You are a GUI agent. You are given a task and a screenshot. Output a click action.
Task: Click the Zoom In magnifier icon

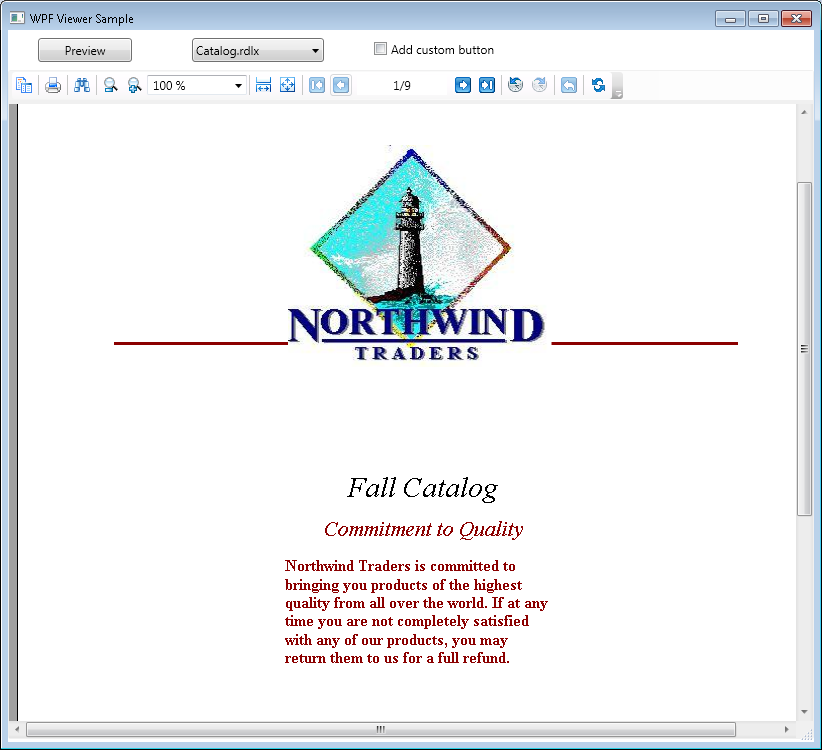tap(134, 85)
